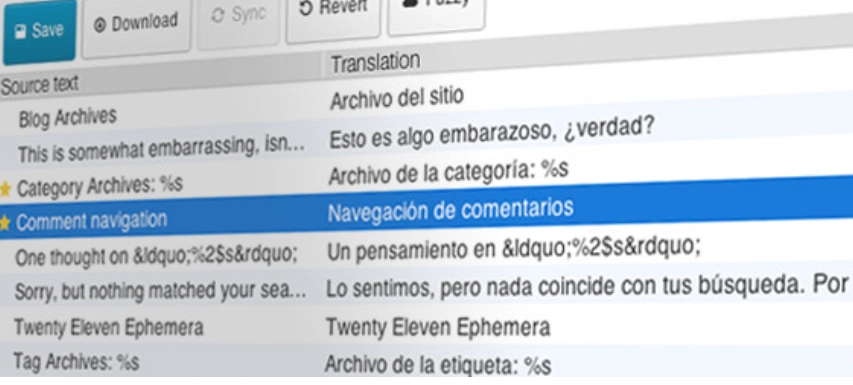853x385 pixels.
Task: Click star icon next to Comment navigation
Action: [5, 222]
